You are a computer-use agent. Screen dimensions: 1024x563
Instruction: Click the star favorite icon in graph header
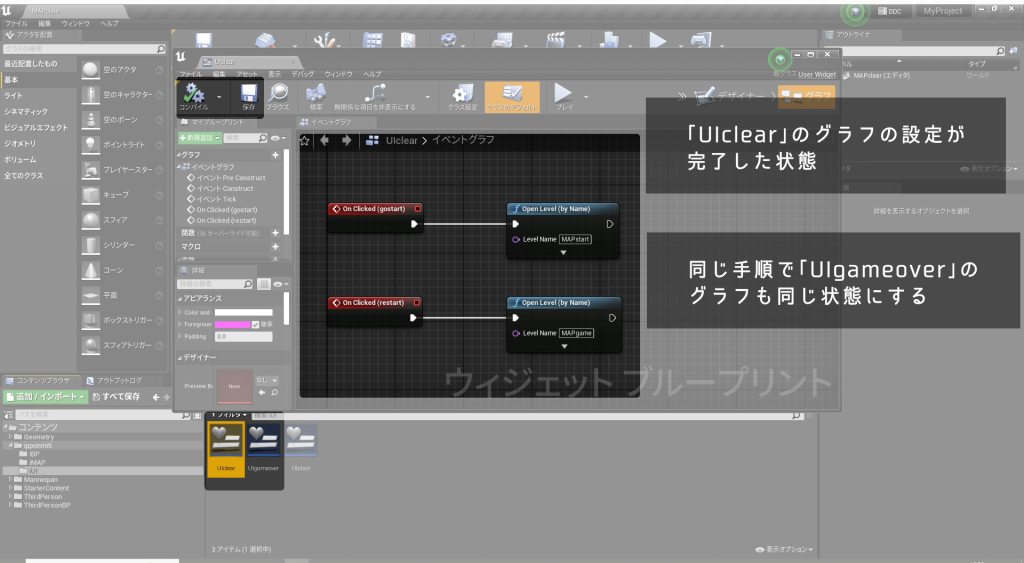click(x=305, y=141)
